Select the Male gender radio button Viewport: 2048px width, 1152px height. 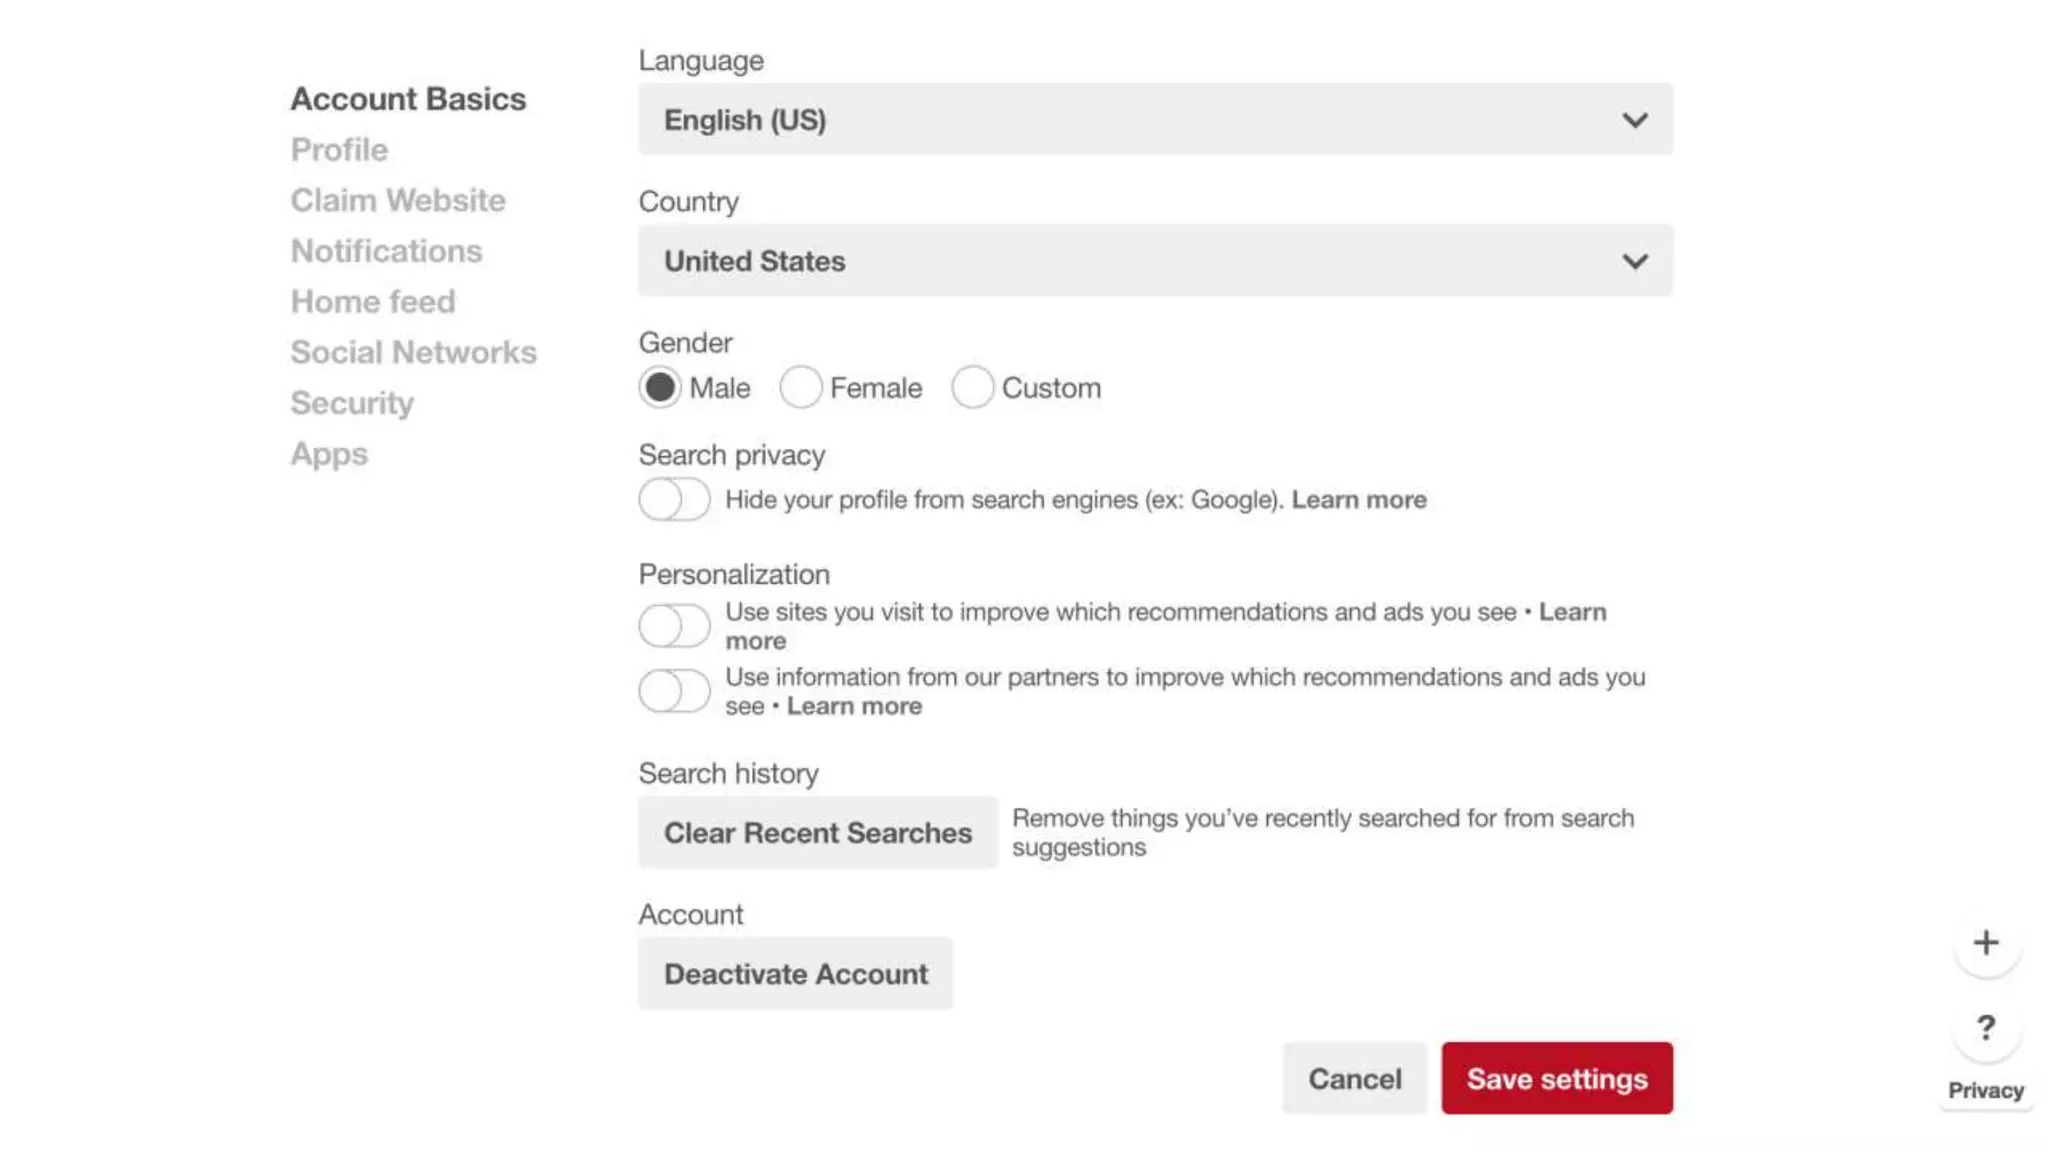click(x=660, y=387)
